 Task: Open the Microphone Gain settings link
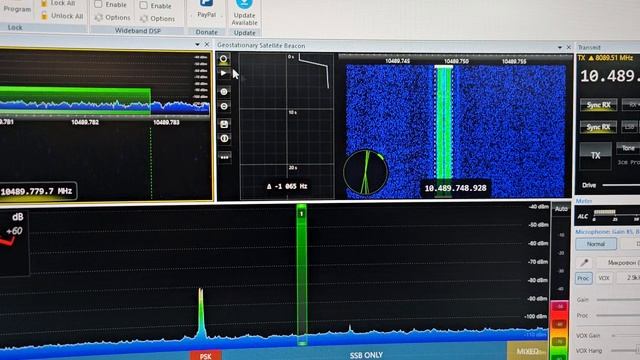(607, 231)
